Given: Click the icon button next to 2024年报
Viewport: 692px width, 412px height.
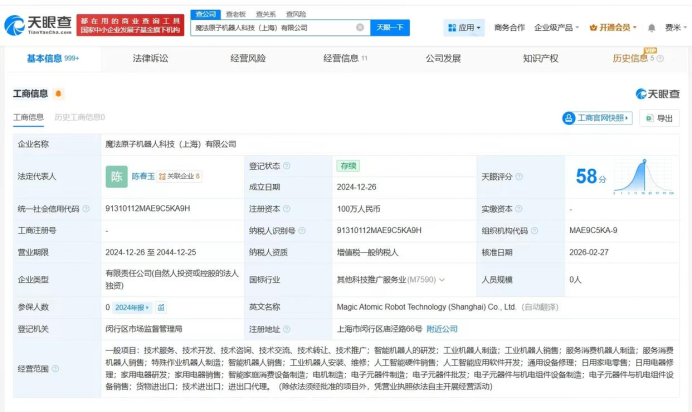Looking at the screenshot, I should (x=161, y=307).
